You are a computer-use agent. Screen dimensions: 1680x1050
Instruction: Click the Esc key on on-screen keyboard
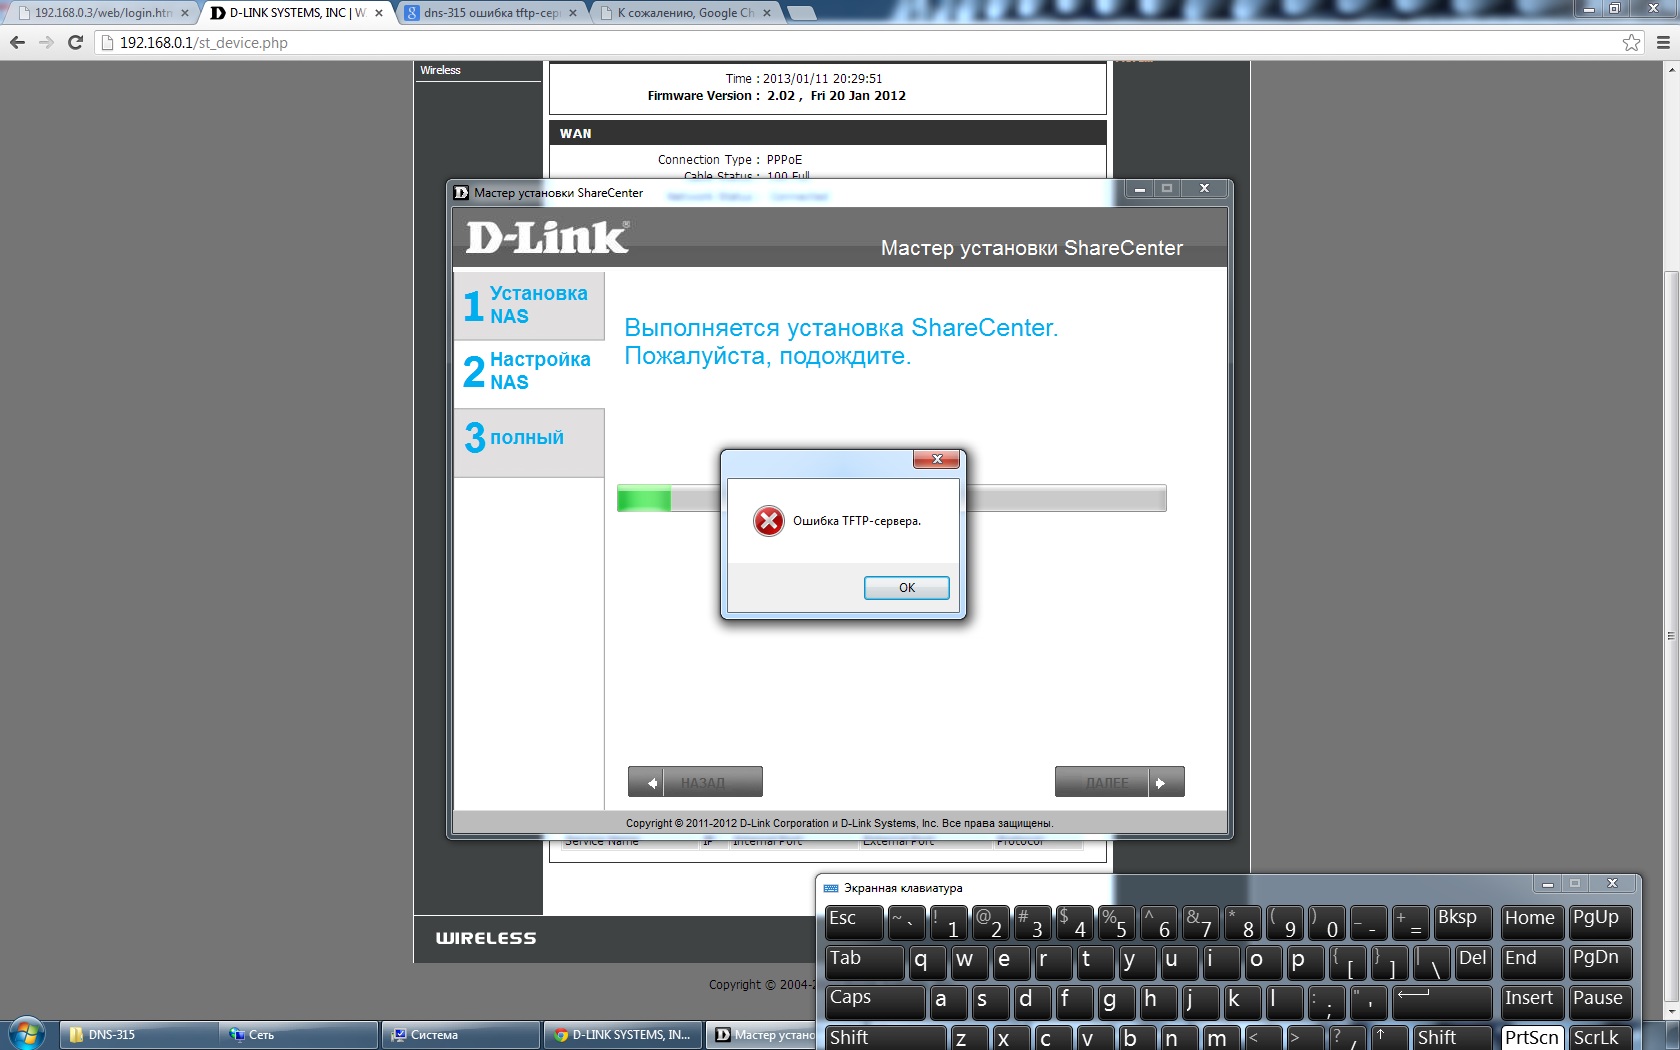pyautogui.click(x=854, y=922)
